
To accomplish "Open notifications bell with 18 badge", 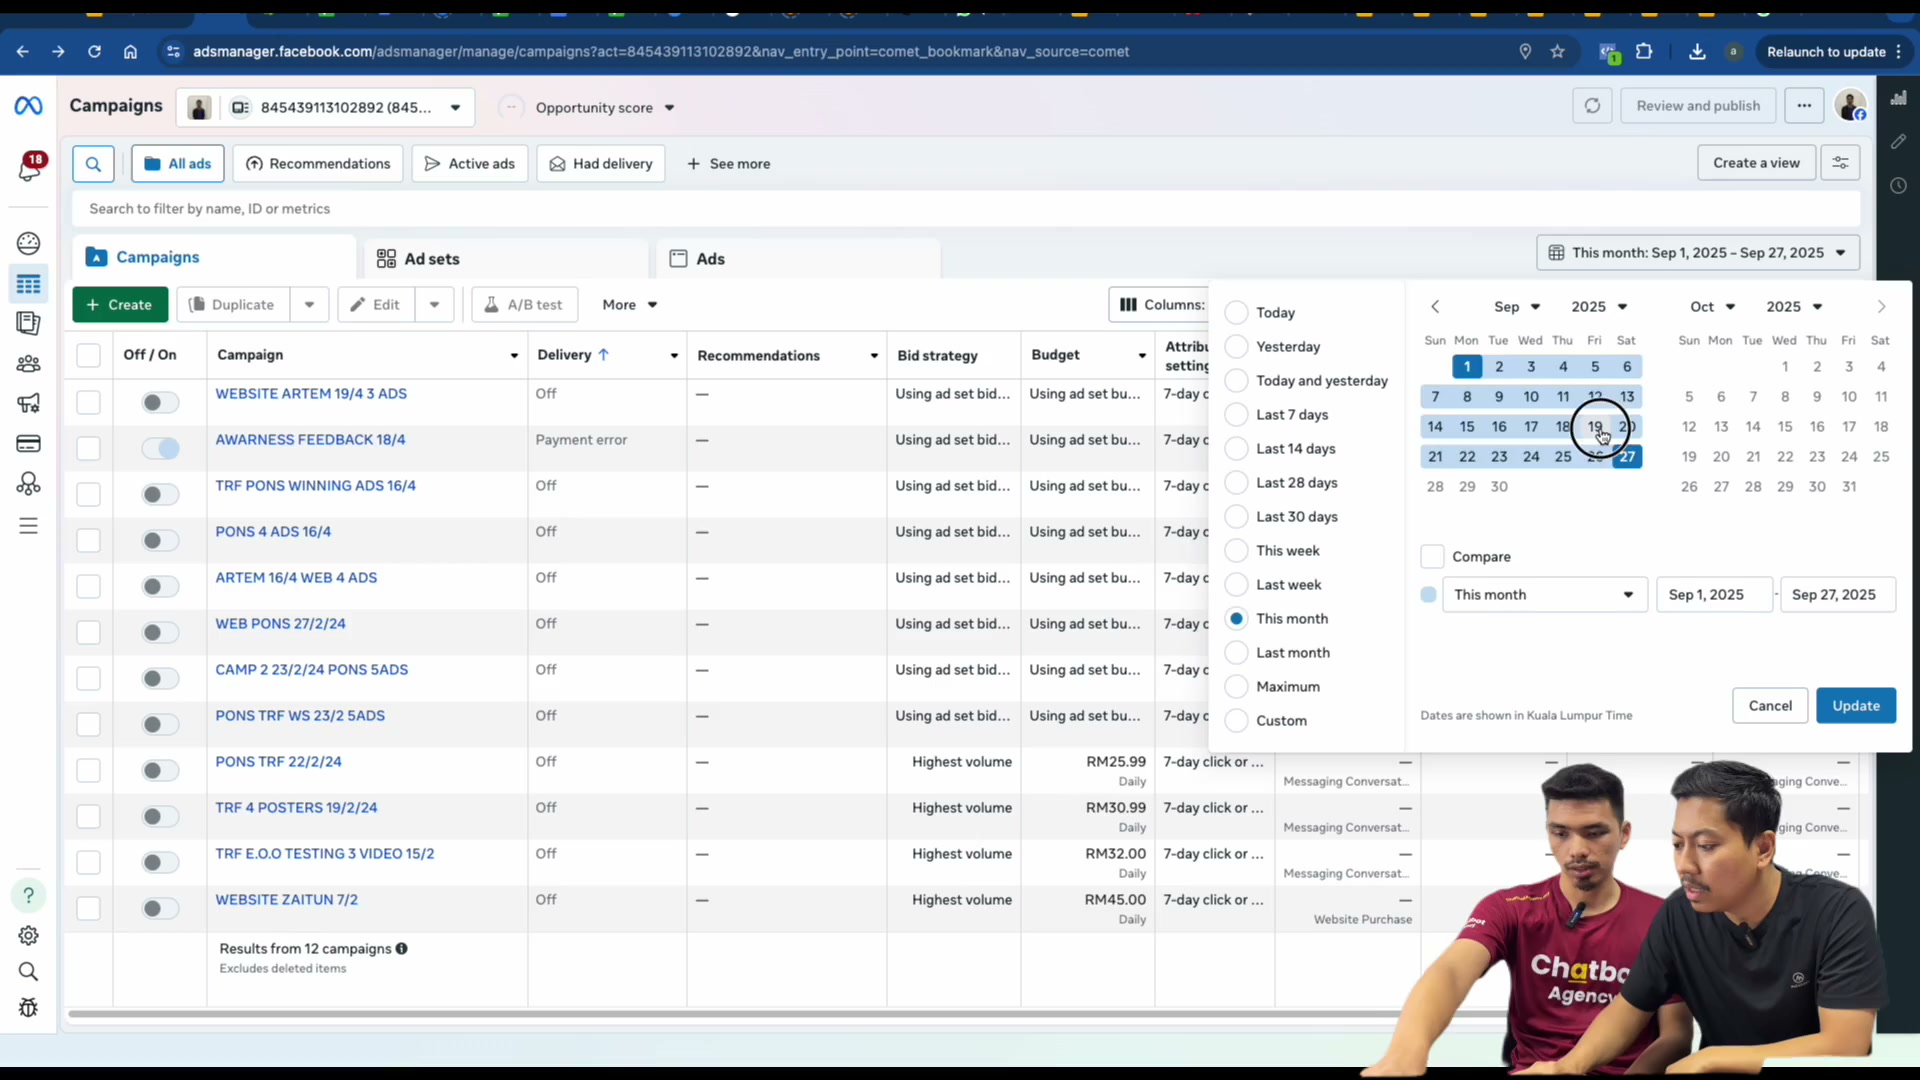I will (30, 167).
